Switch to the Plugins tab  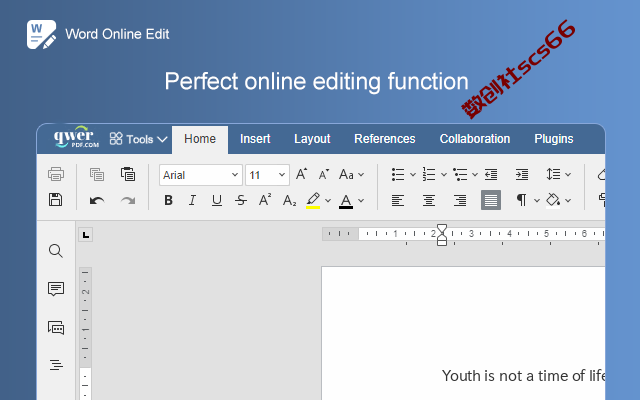point(553,139)
